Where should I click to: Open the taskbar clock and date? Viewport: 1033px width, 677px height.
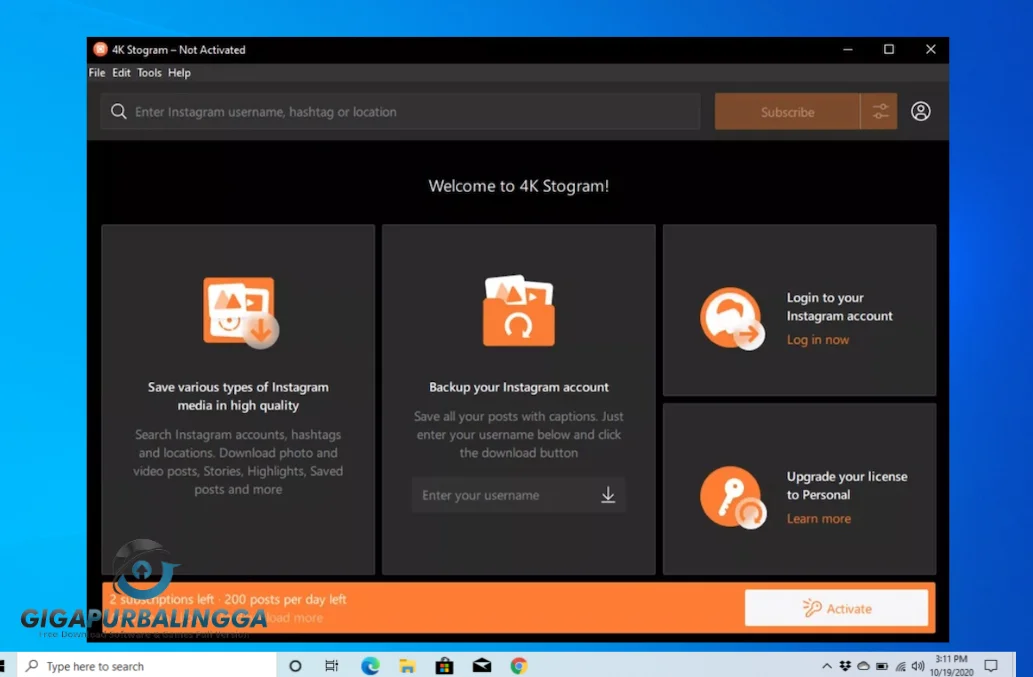951,666
